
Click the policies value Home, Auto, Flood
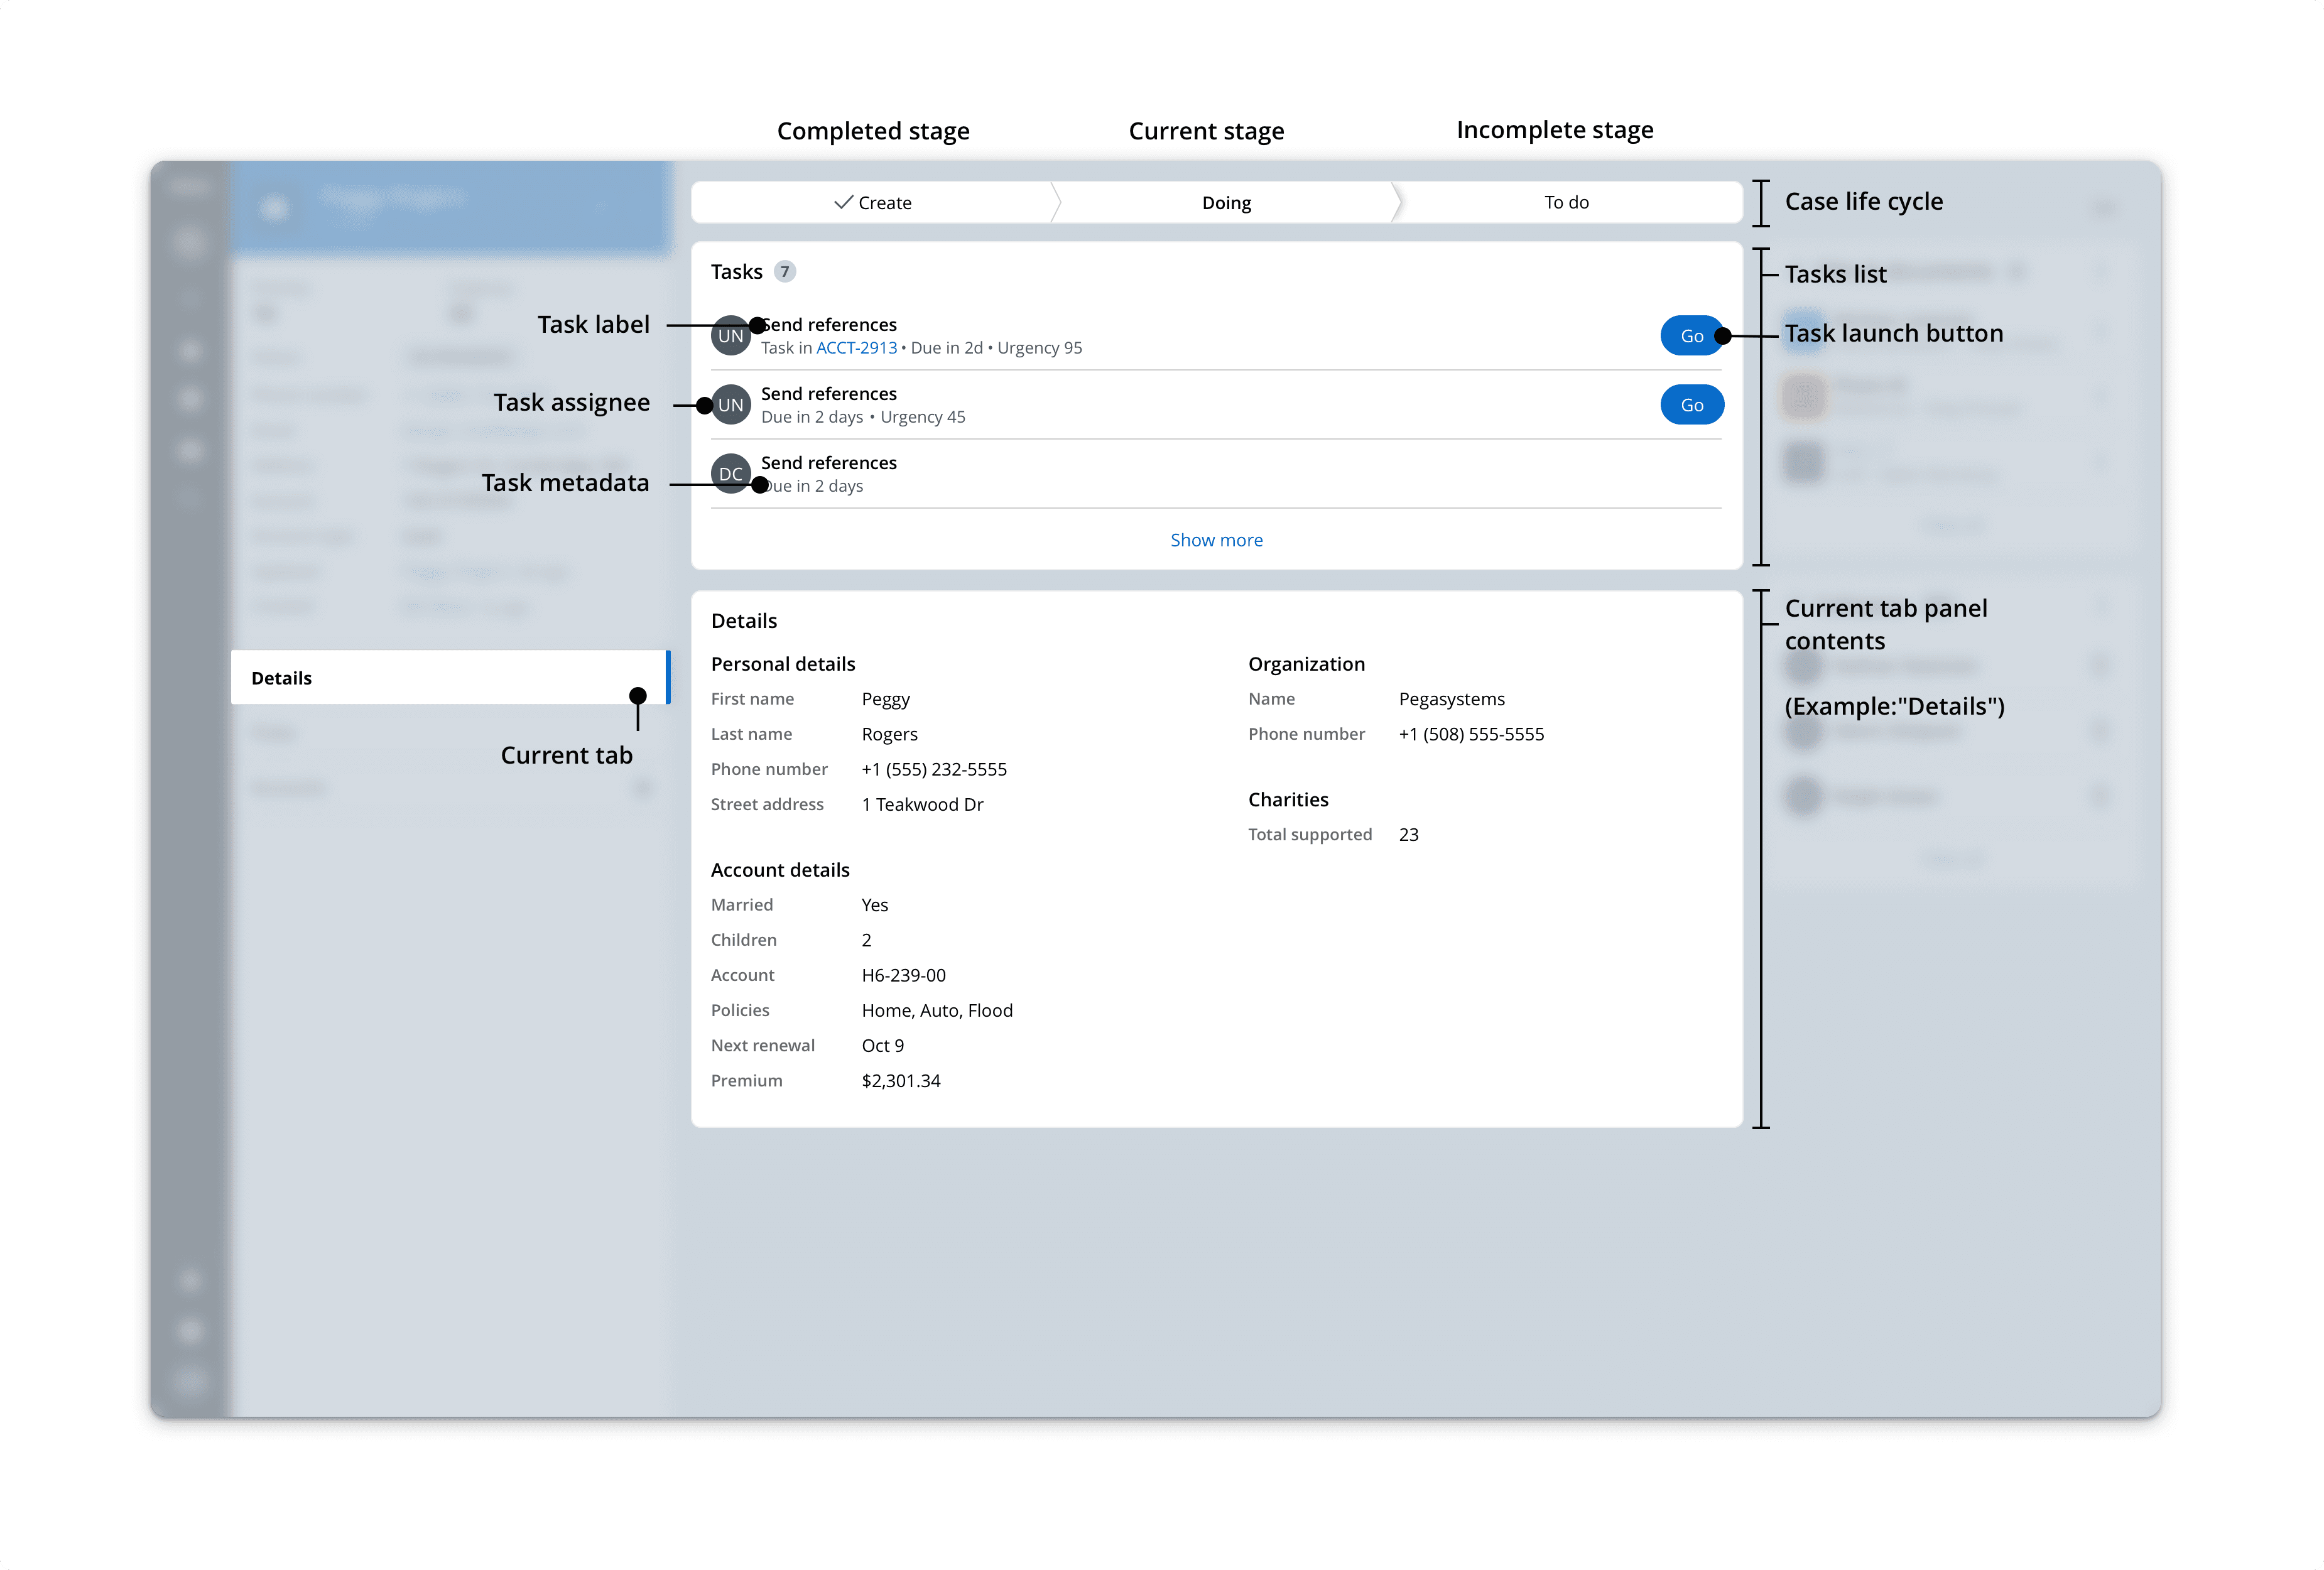pos(937,1010)
